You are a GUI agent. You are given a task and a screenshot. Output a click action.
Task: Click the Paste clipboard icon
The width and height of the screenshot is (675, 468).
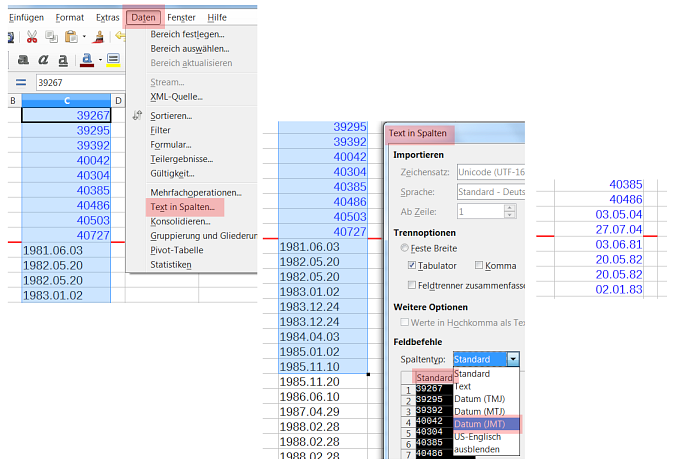coord(71,37)
